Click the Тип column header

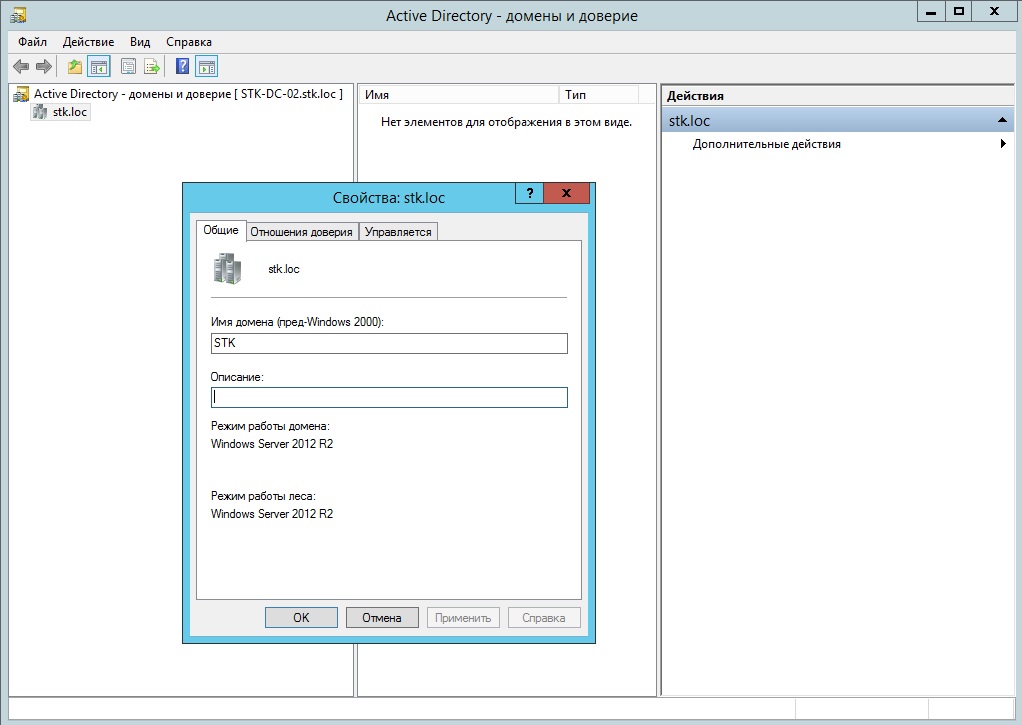598,95
